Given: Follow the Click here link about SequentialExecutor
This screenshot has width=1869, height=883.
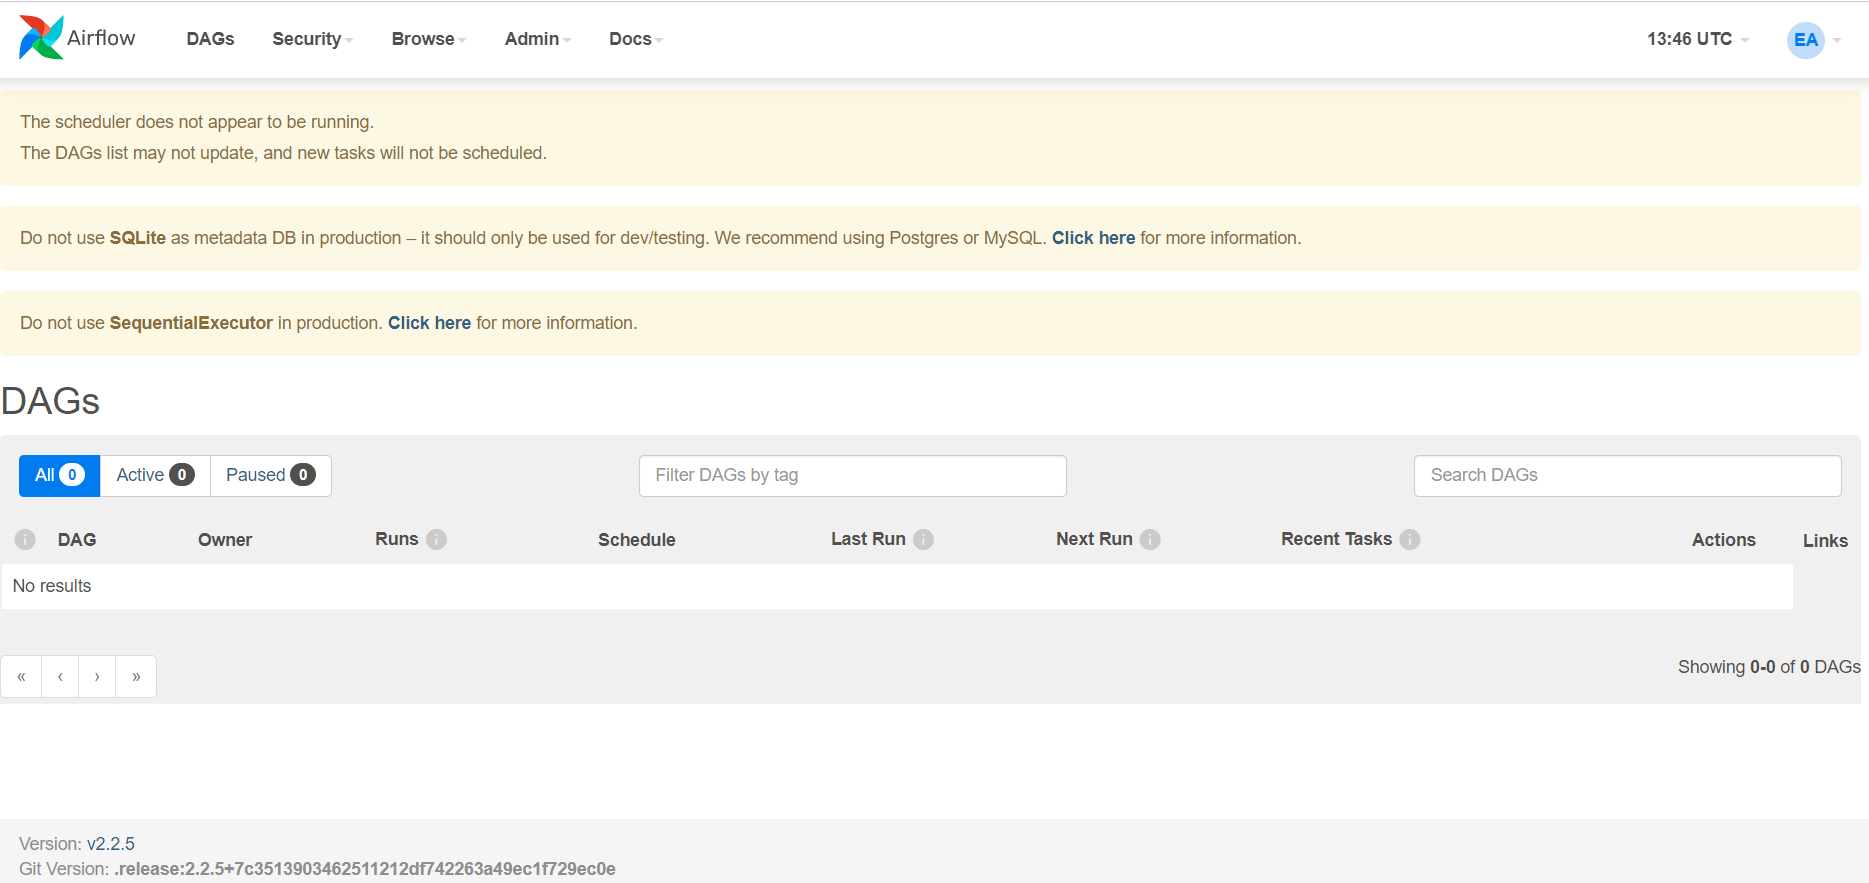Looking at the screenshot, I should click(x=429, y=323).
